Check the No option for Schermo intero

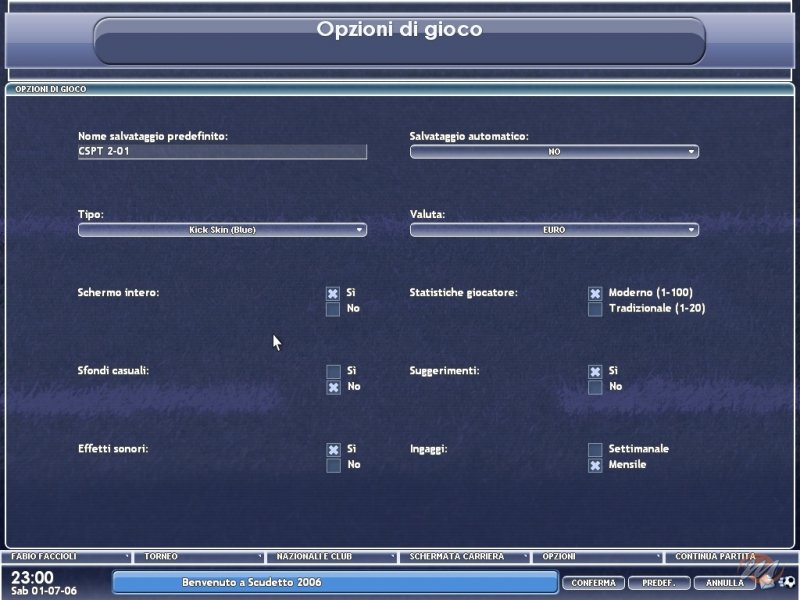332,308
